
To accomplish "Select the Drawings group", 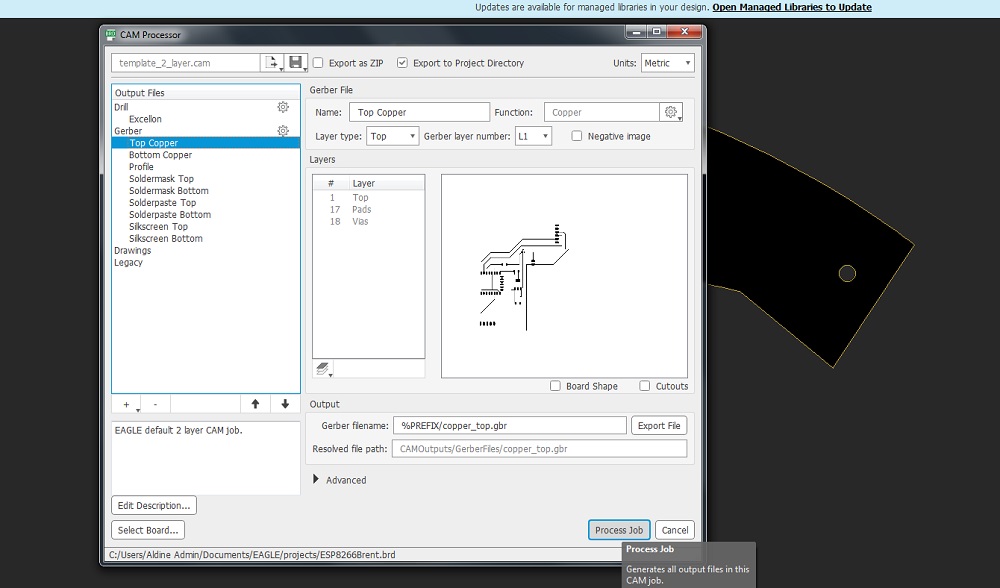I will pyautogui.click(x=133, y=251).
